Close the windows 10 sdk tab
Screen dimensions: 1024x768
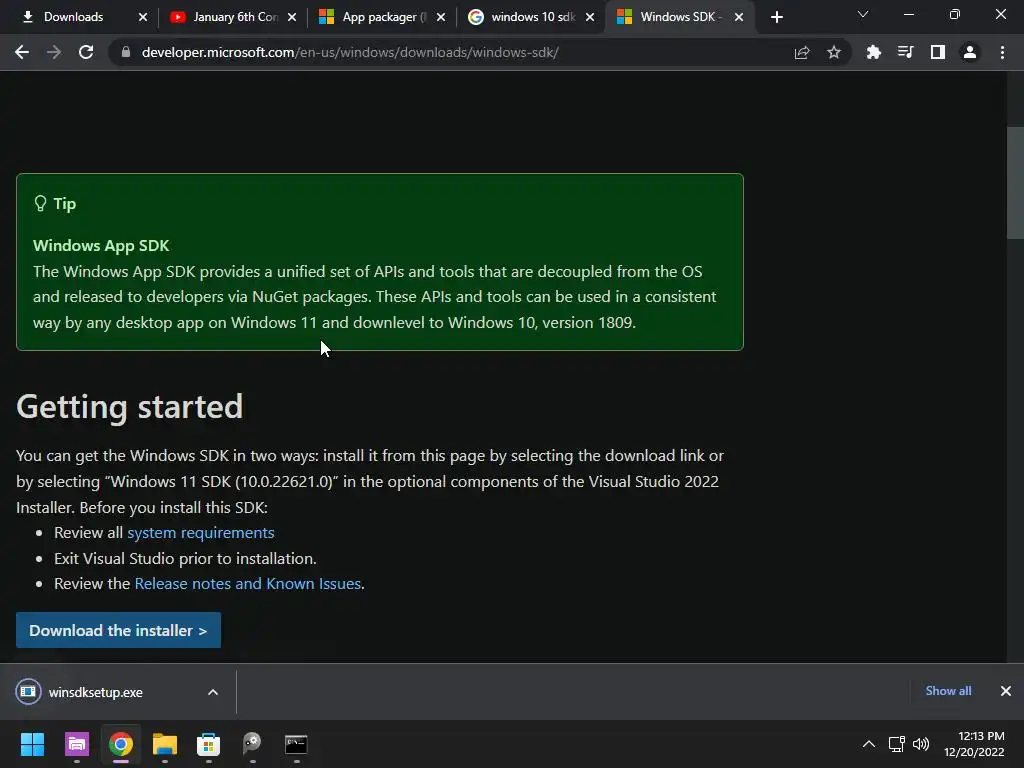tap(590, 17)
